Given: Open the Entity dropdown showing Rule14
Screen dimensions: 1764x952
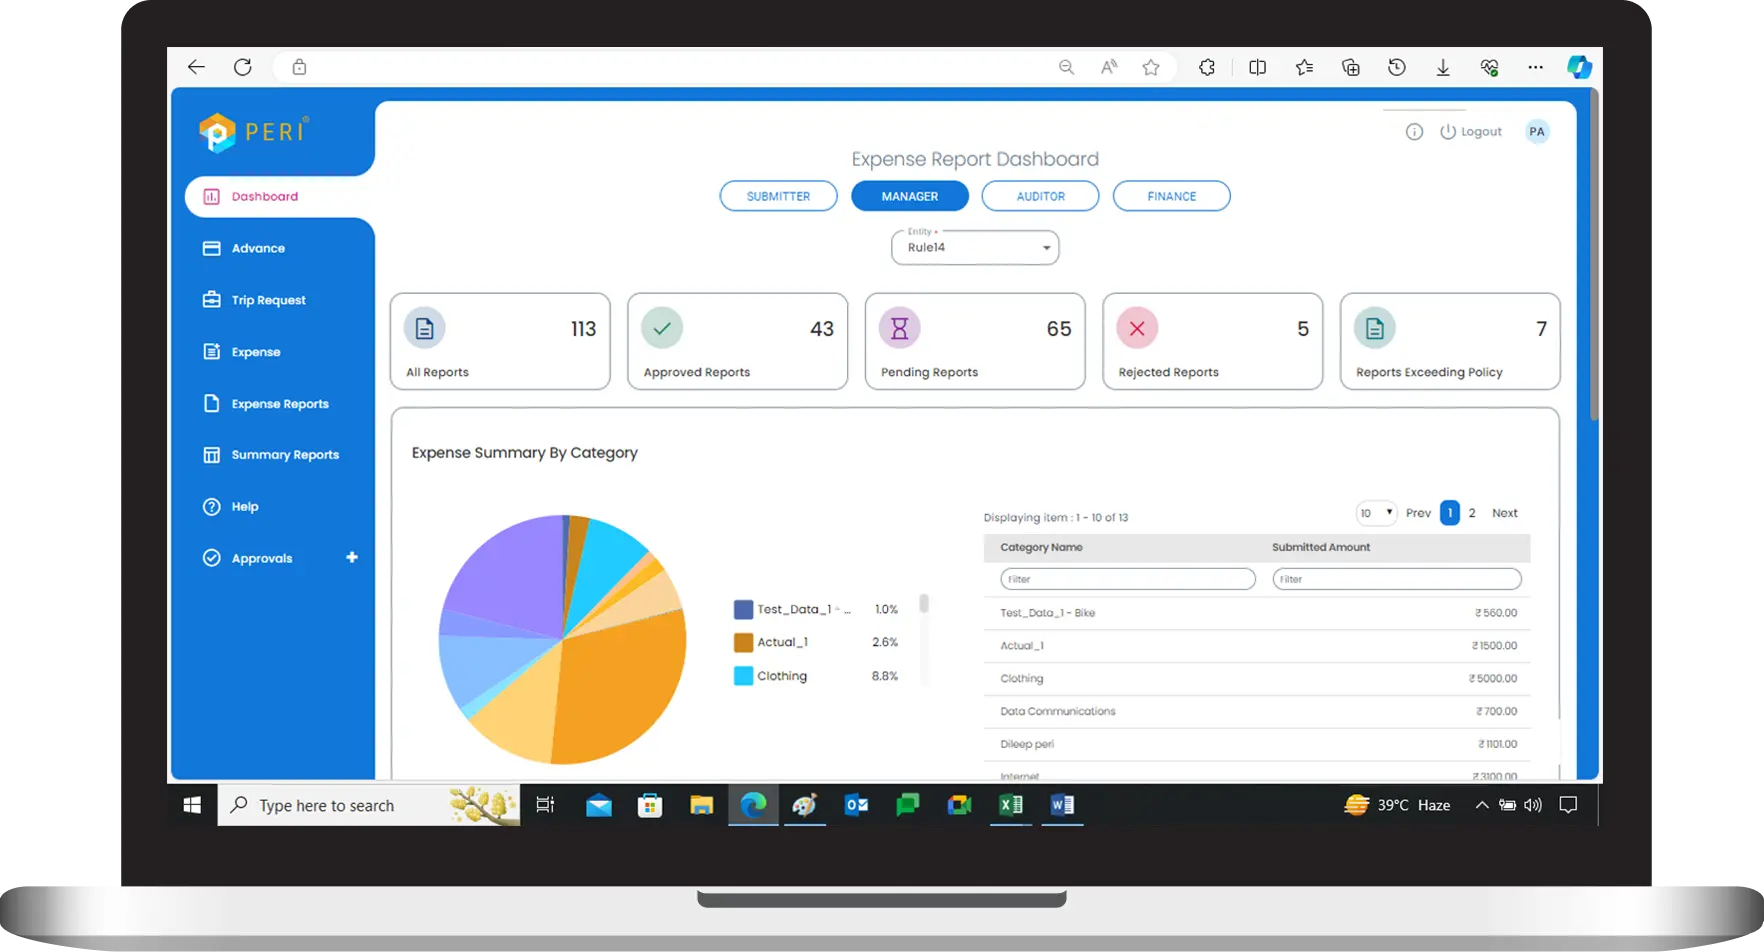Looking at the screenshot, I should pos(975,248).
